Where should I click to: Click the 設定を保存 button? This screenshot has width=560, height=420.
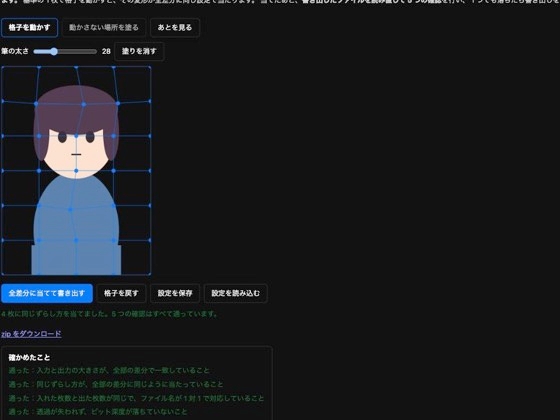(175, 293)
